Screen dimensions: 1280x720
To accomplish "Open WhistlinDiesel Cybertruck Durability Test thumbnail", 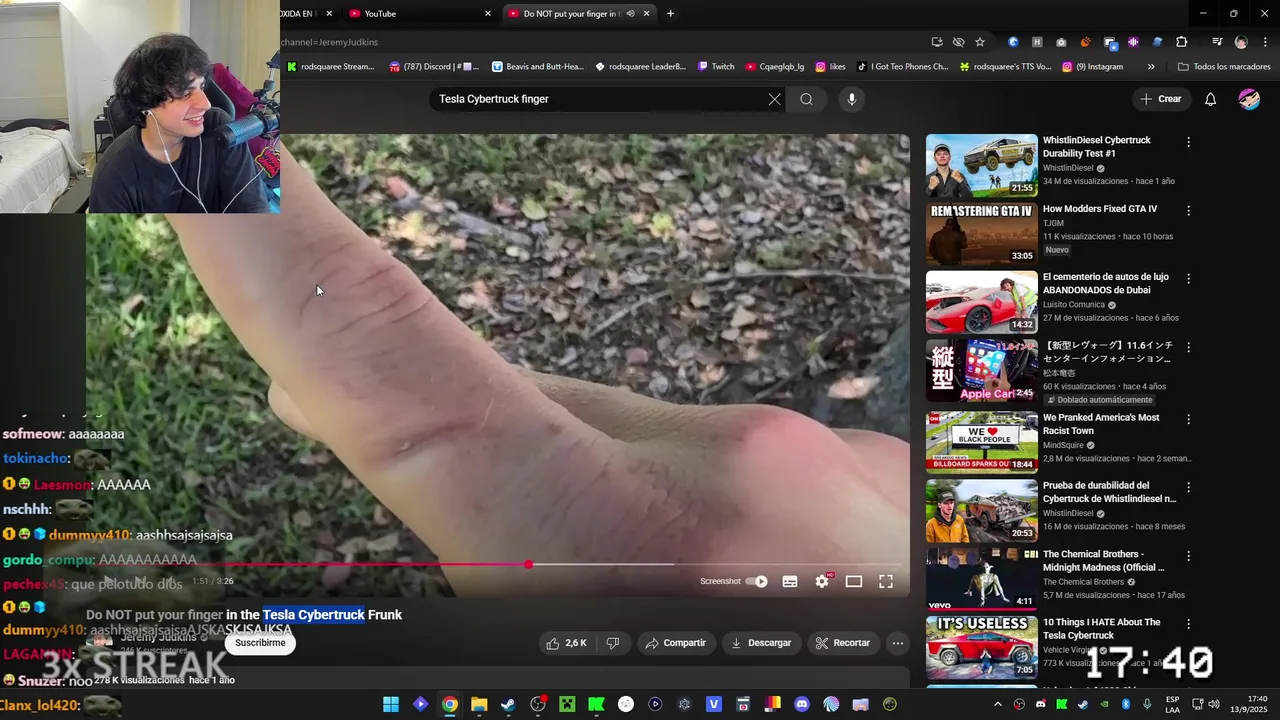I will coord(981,165).
